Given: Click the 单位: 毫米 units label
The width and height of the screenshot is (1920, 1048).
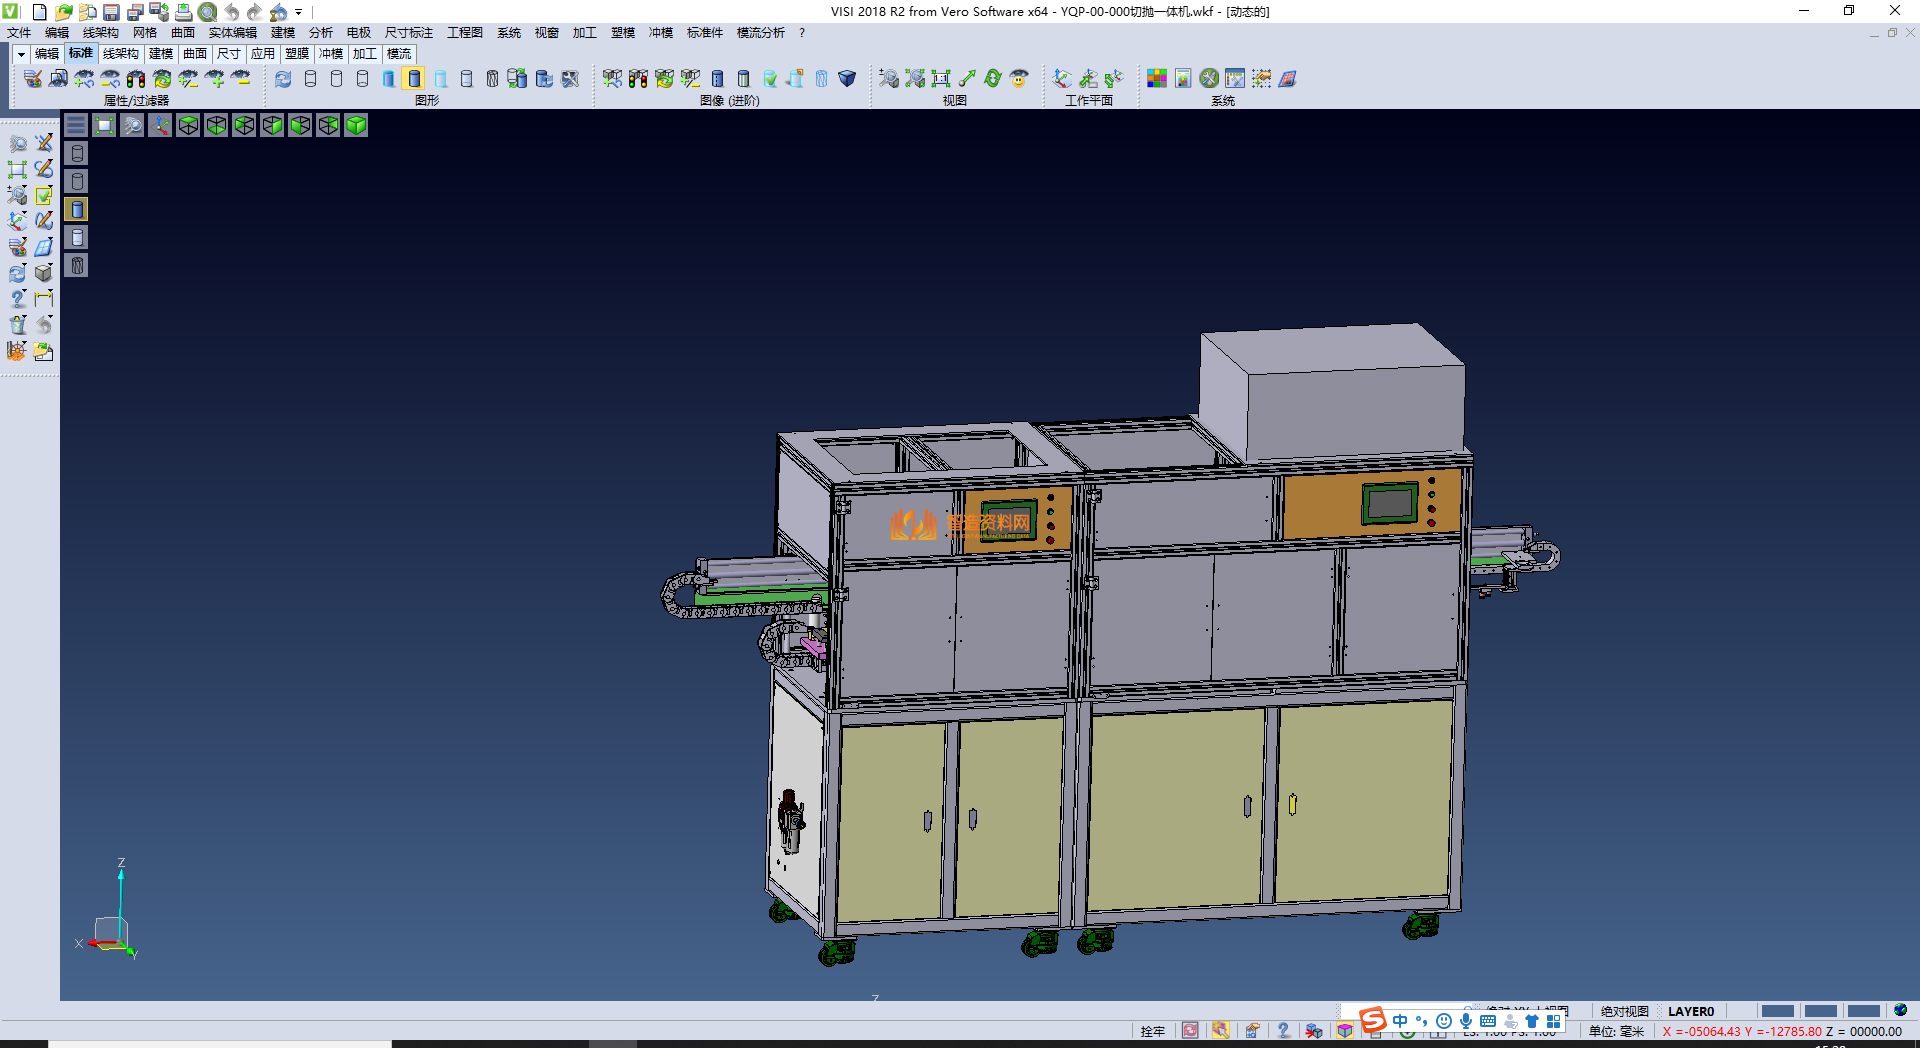Looking at the screenshot, I should [x=1616, y=1031].
